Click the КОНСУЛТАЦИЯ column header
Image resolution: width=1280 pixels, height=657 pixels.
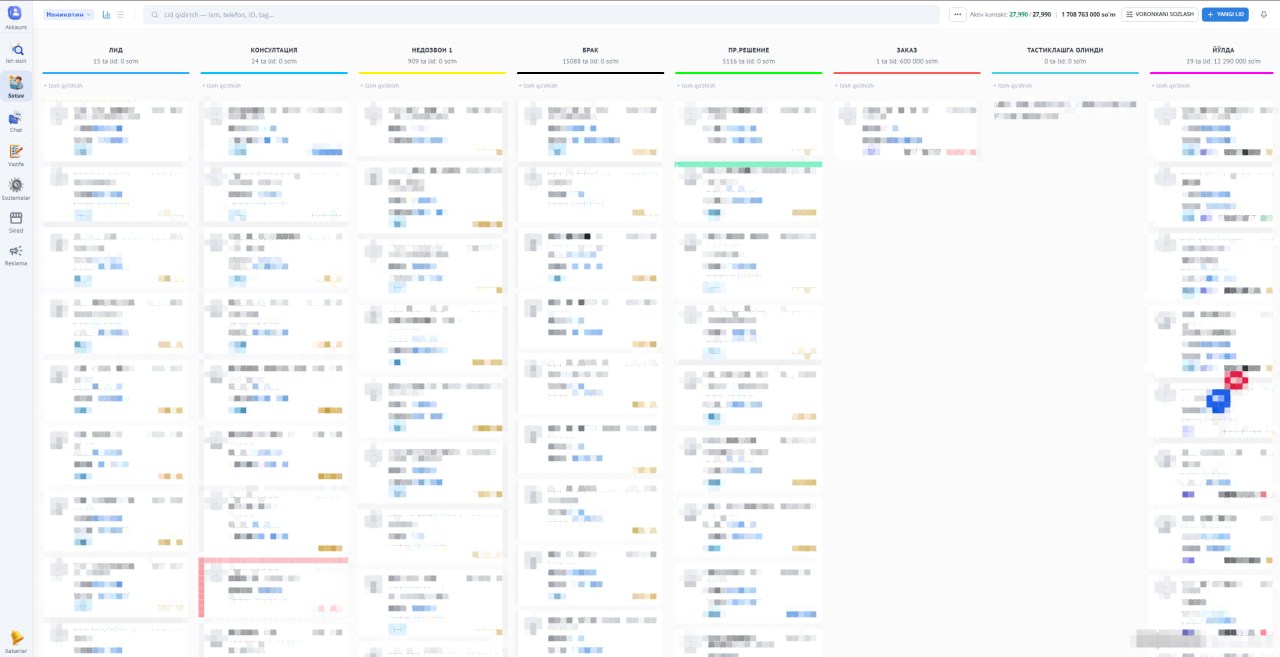point(274,50)
